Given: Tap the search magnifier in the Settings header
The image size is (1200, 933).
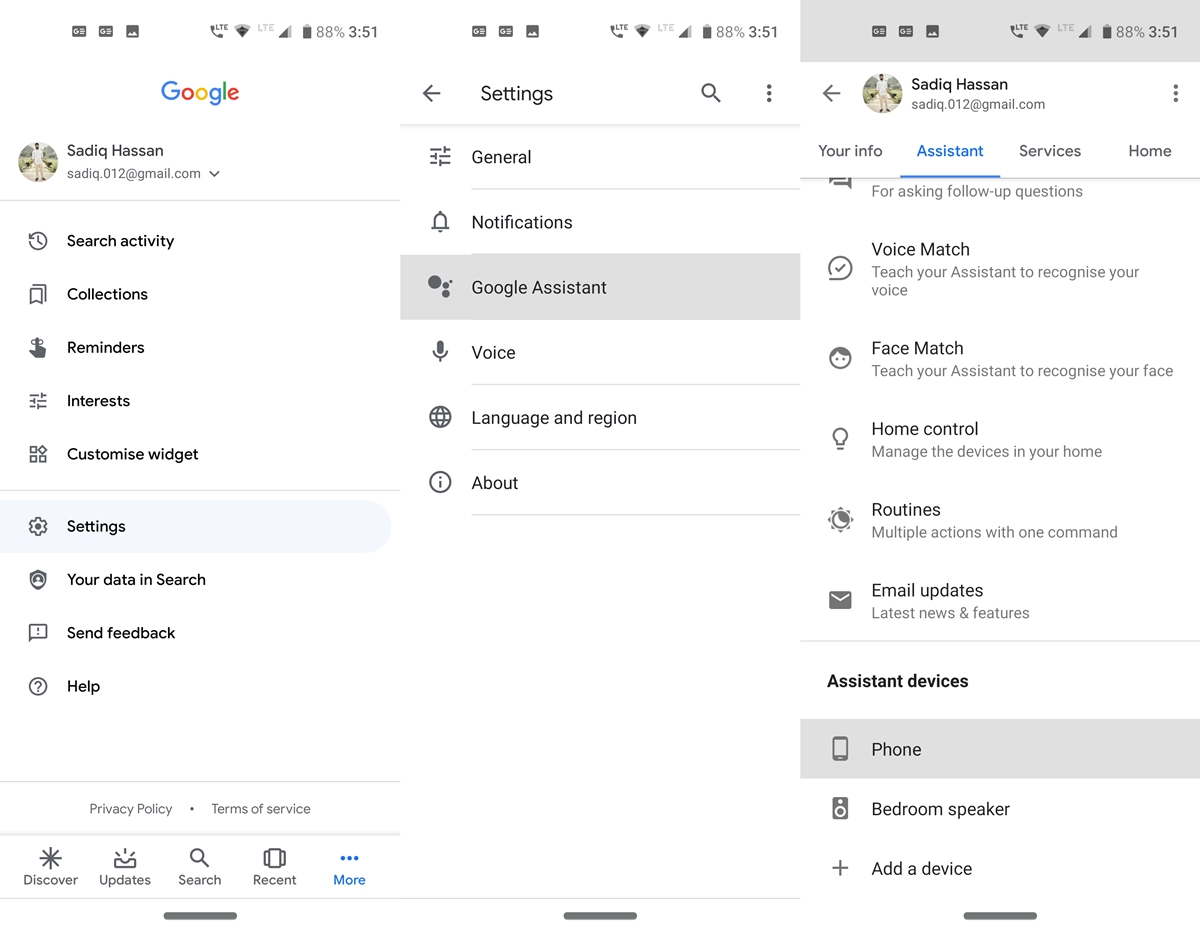Looking at the screenshot, I should 711,93.
